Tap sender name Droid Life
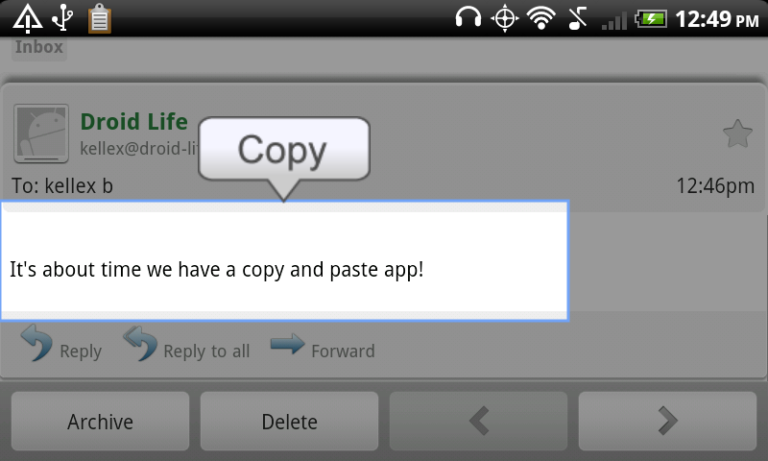This screenshot has width=768, height=461. [x=134, y=121]
